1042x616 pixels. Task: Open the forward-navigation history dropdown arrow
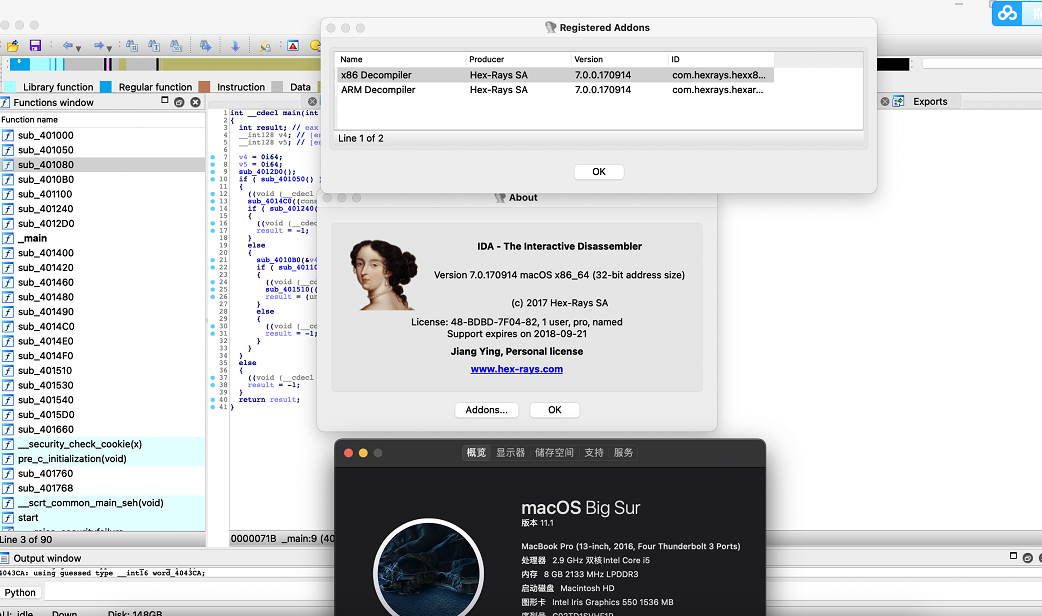coord(109,49)
